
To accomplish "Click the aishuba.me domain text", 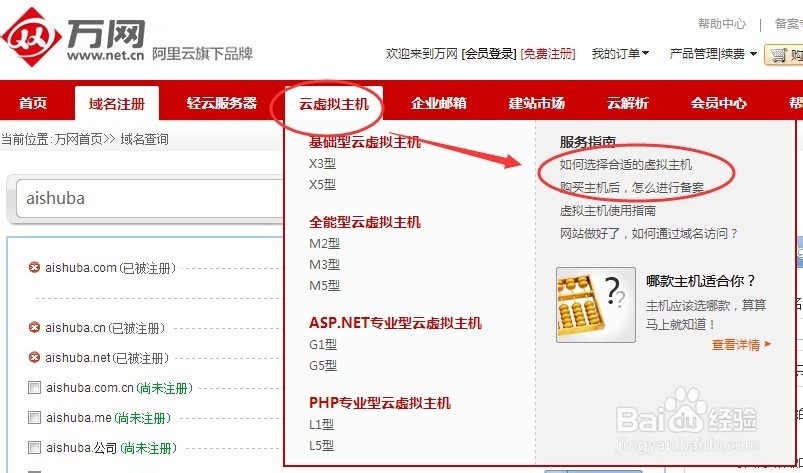I will pyautogui.click(x=79, y=418).
